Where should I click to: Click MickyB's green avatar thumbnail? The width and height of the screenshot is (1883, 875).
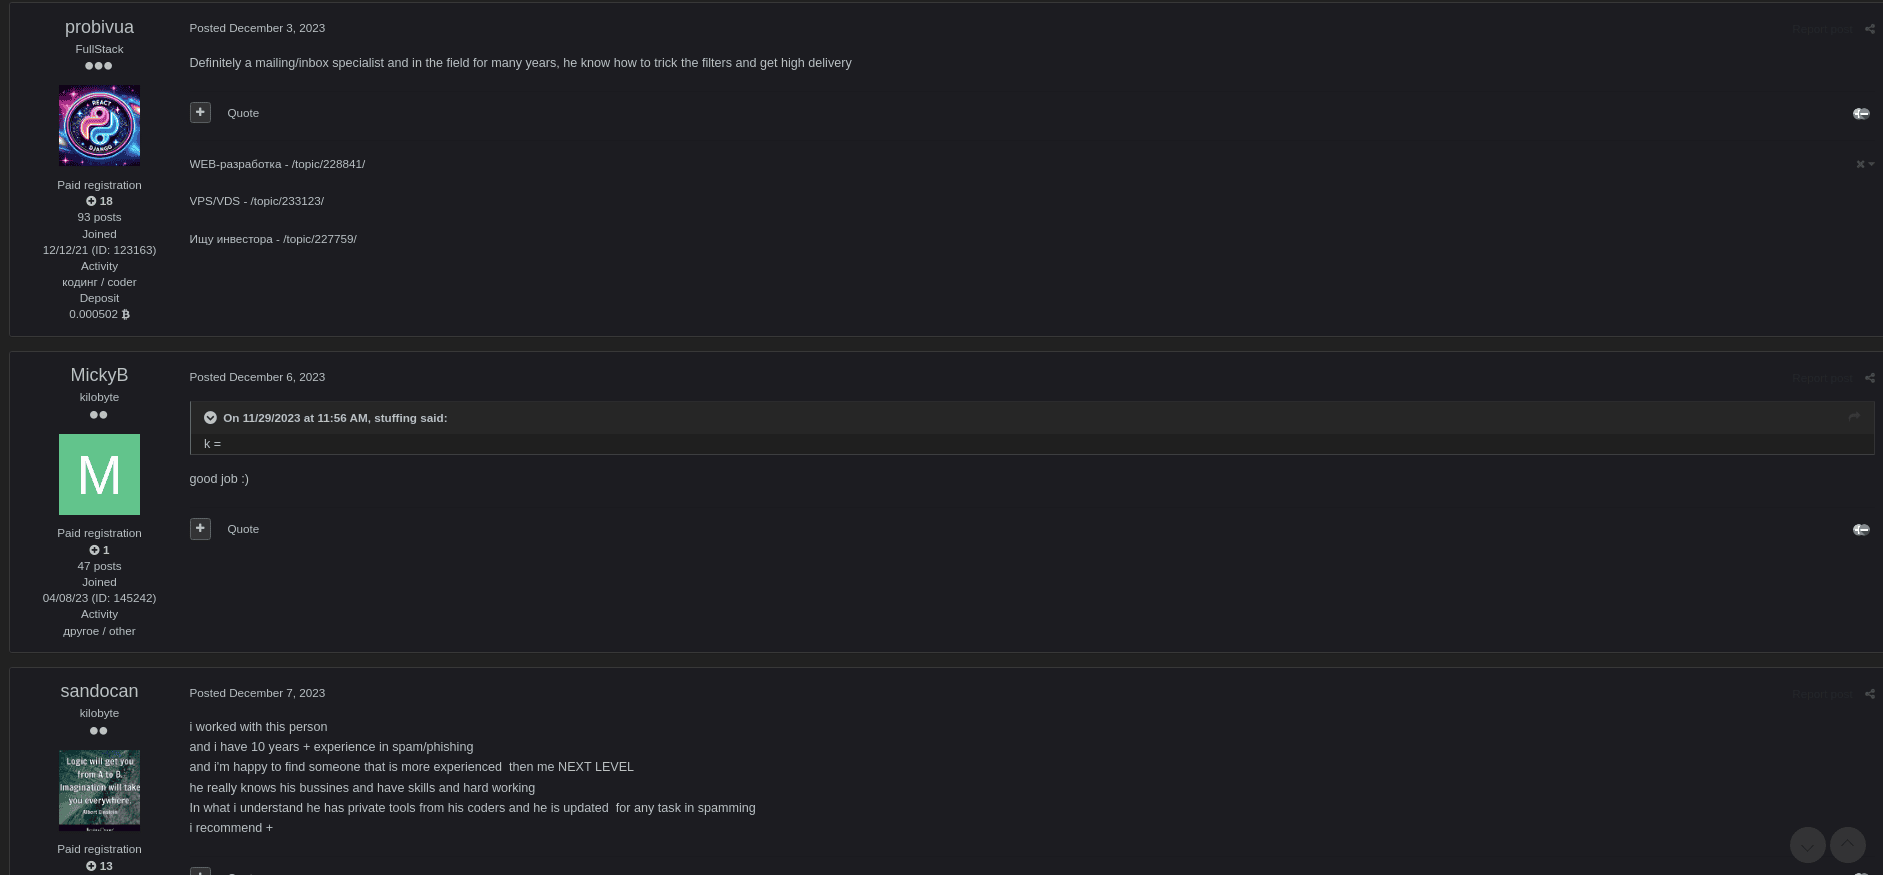pos(99,474)
